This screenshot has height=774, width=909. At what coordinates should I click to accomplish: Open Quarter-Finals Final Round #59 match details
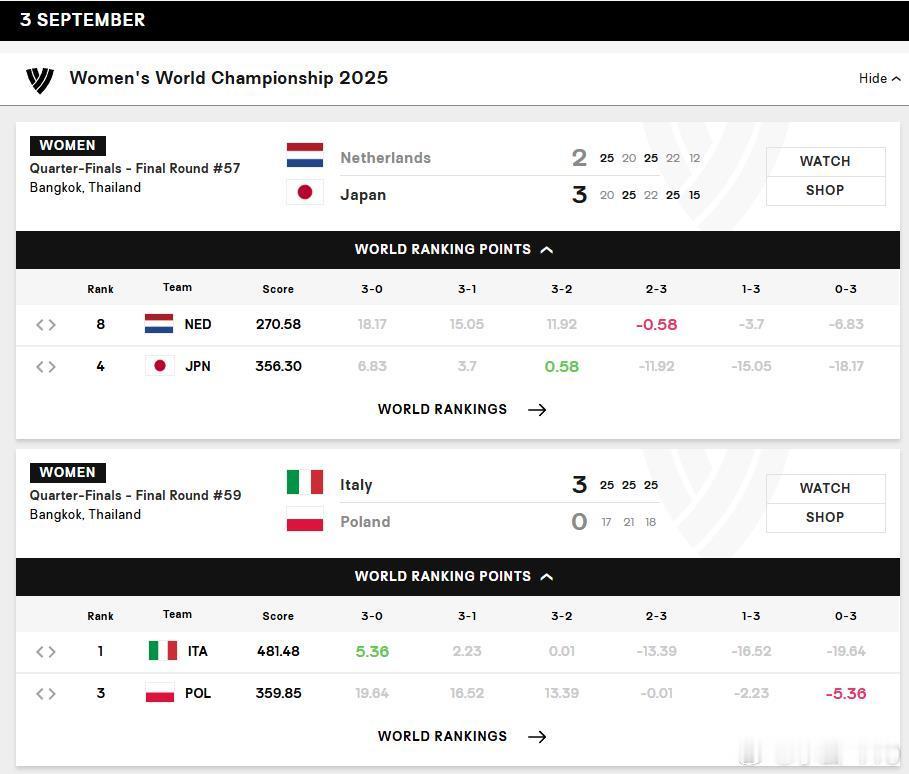[x=135, y=496]
